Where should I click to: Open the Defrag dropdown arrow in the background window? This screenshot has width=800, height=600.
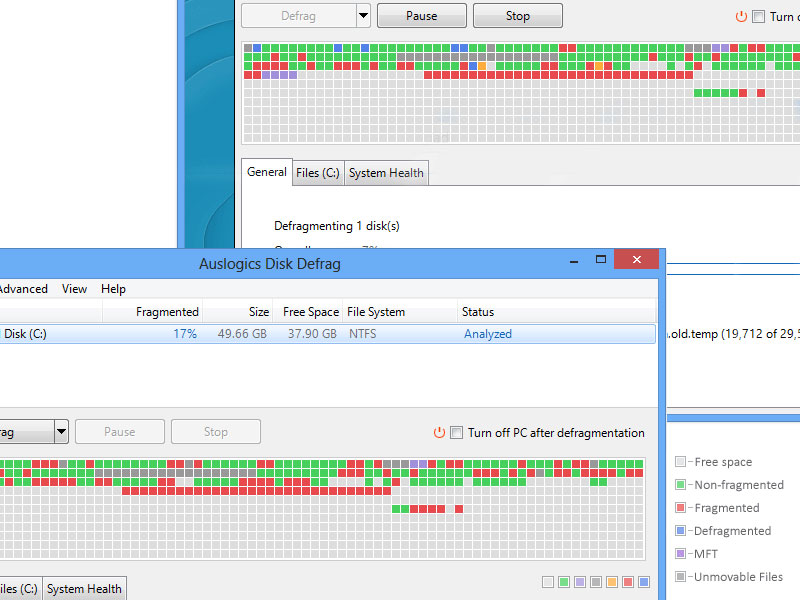(363, 16)
